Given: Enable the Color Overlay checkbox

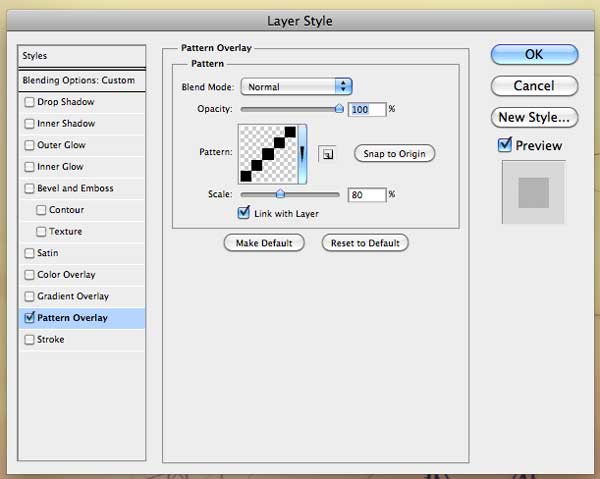Looking at the screenshot, I should pyautogui.click(x=29, y=275).
